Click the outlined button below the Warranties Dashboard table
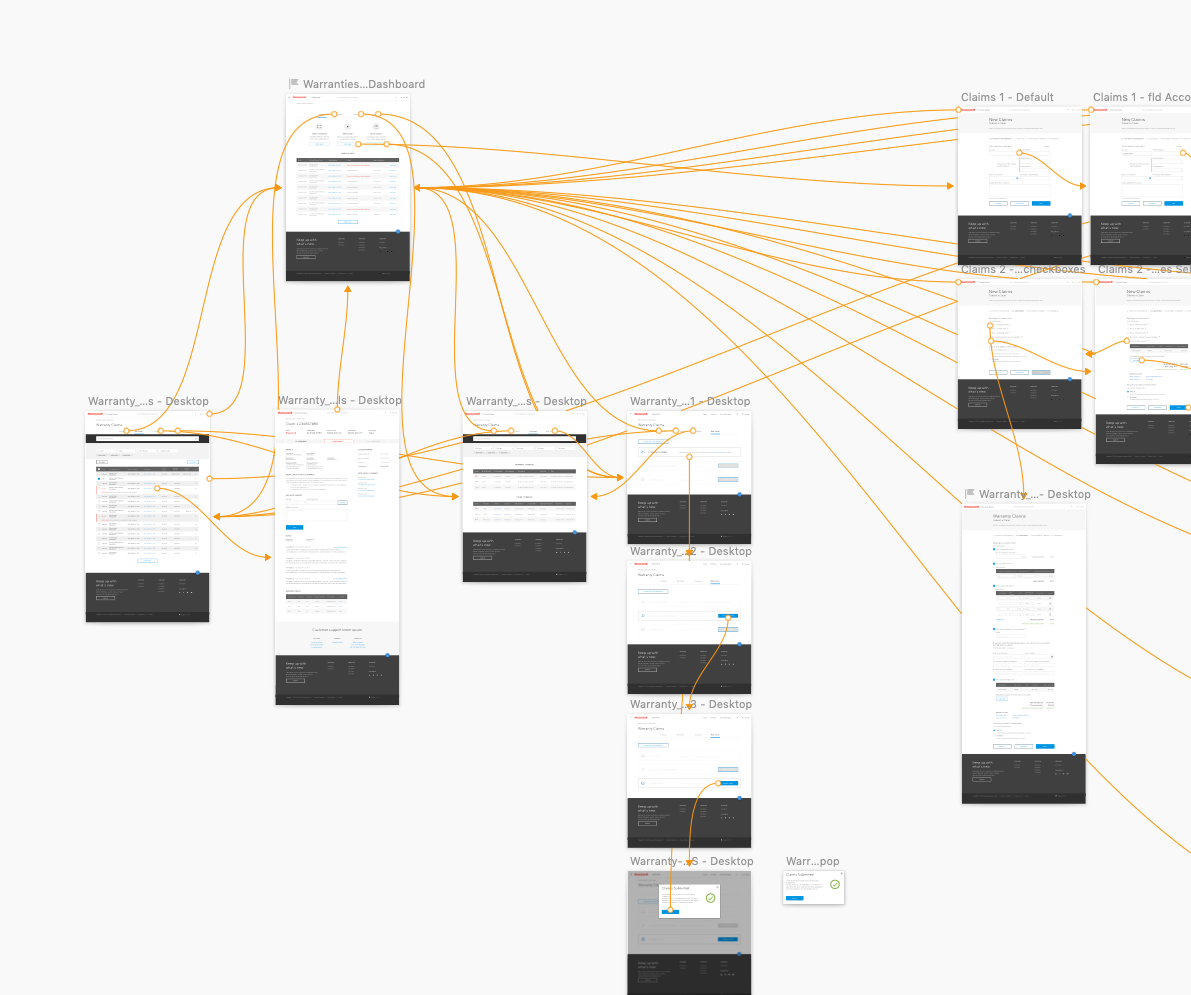 point(348,222)
